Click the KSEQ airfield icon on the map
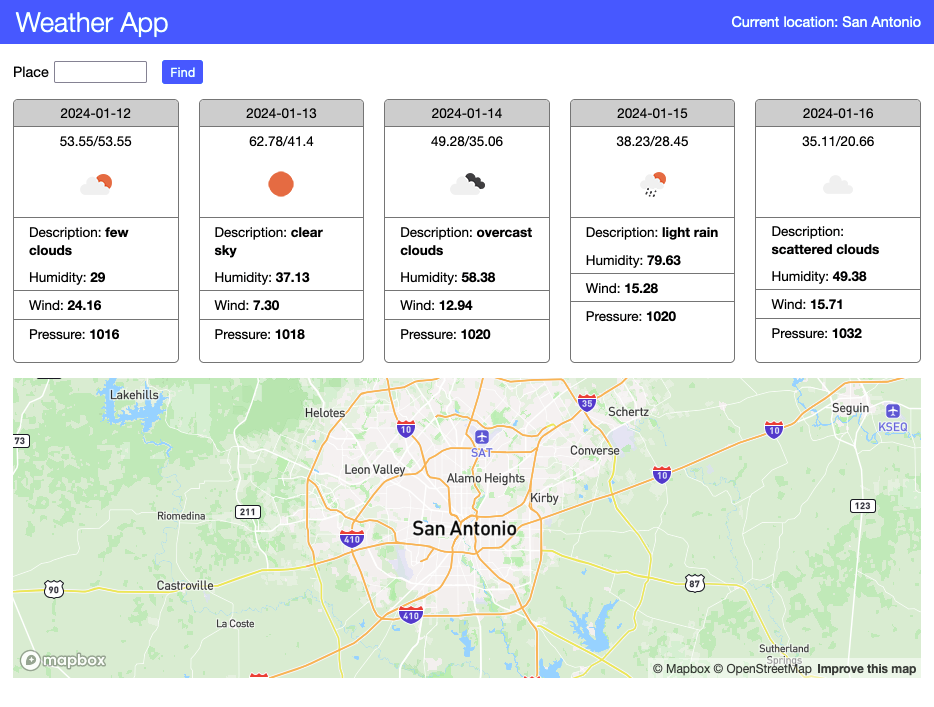 coord(891,412)
